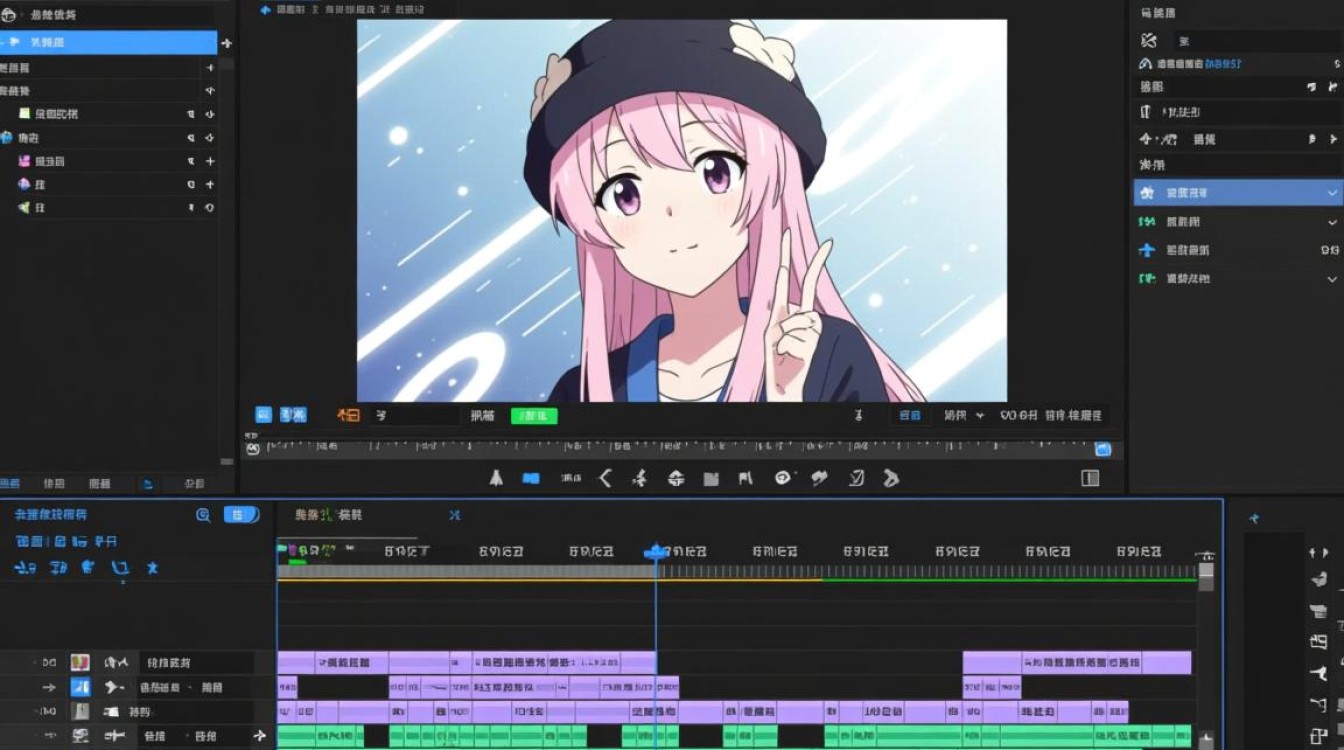Click the blue playhead marker on the timeline ruler
The image size is (1344, 750).
(656, 551)
